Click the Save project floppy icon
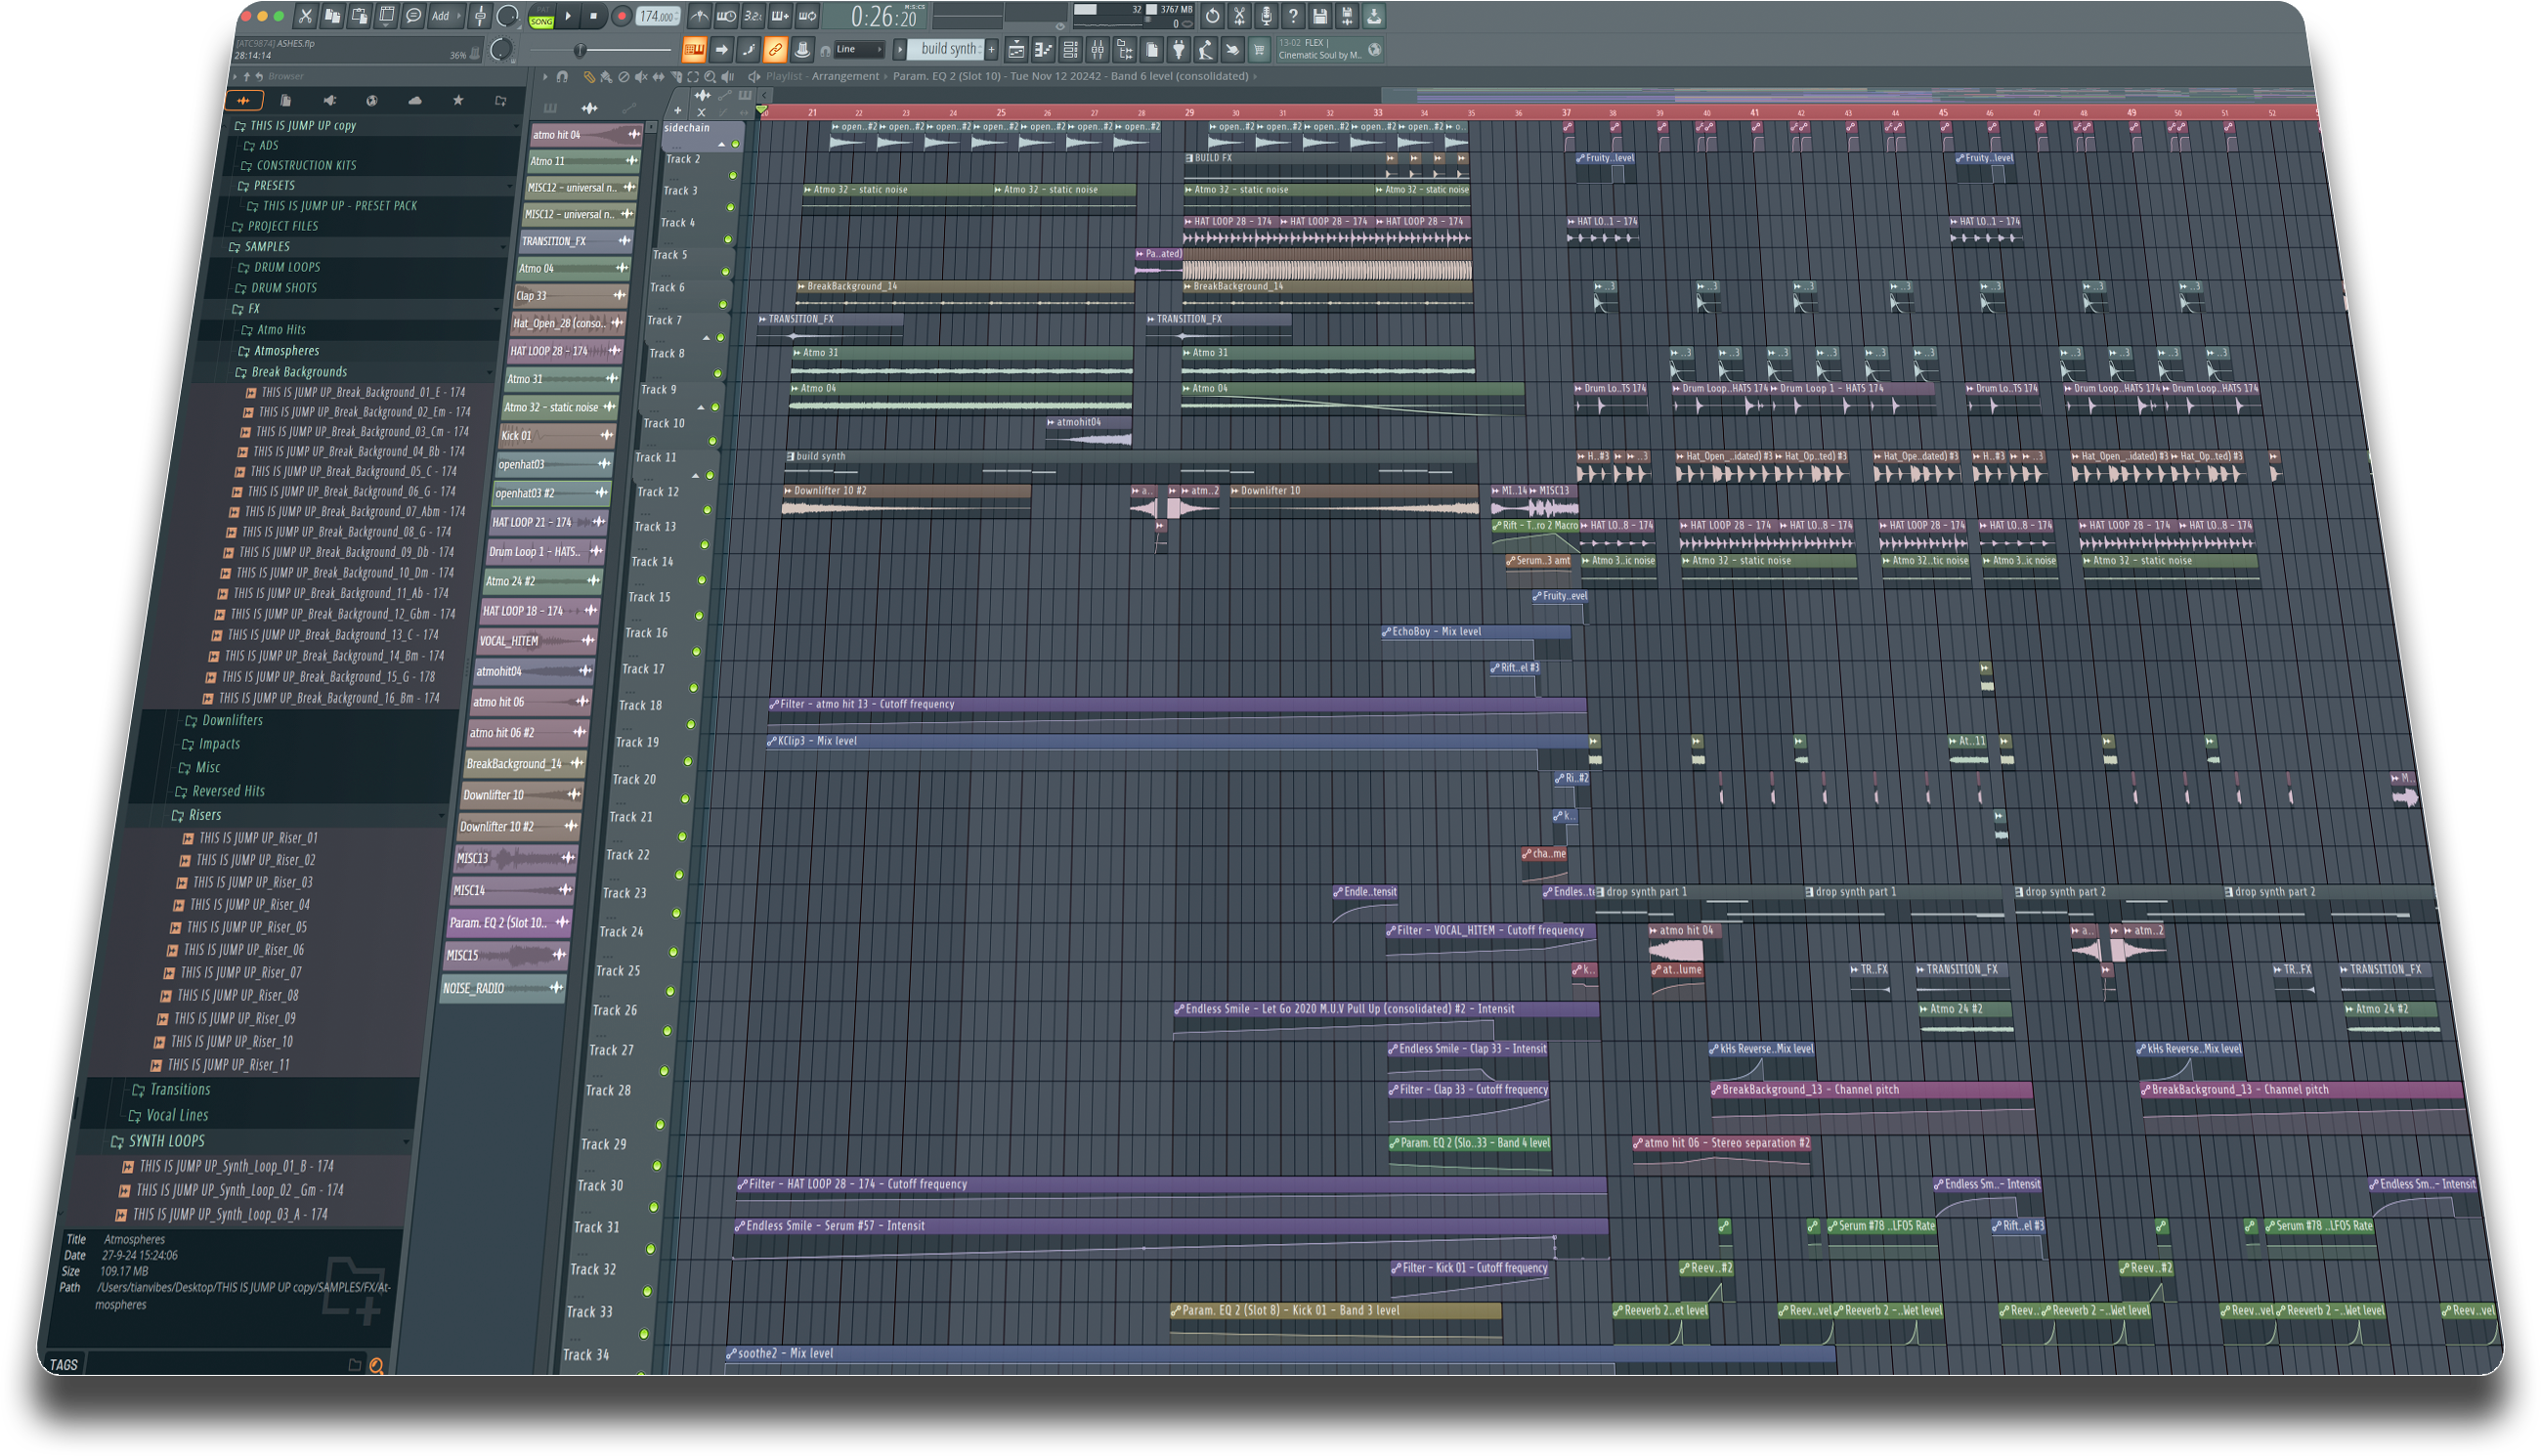 1320,16
